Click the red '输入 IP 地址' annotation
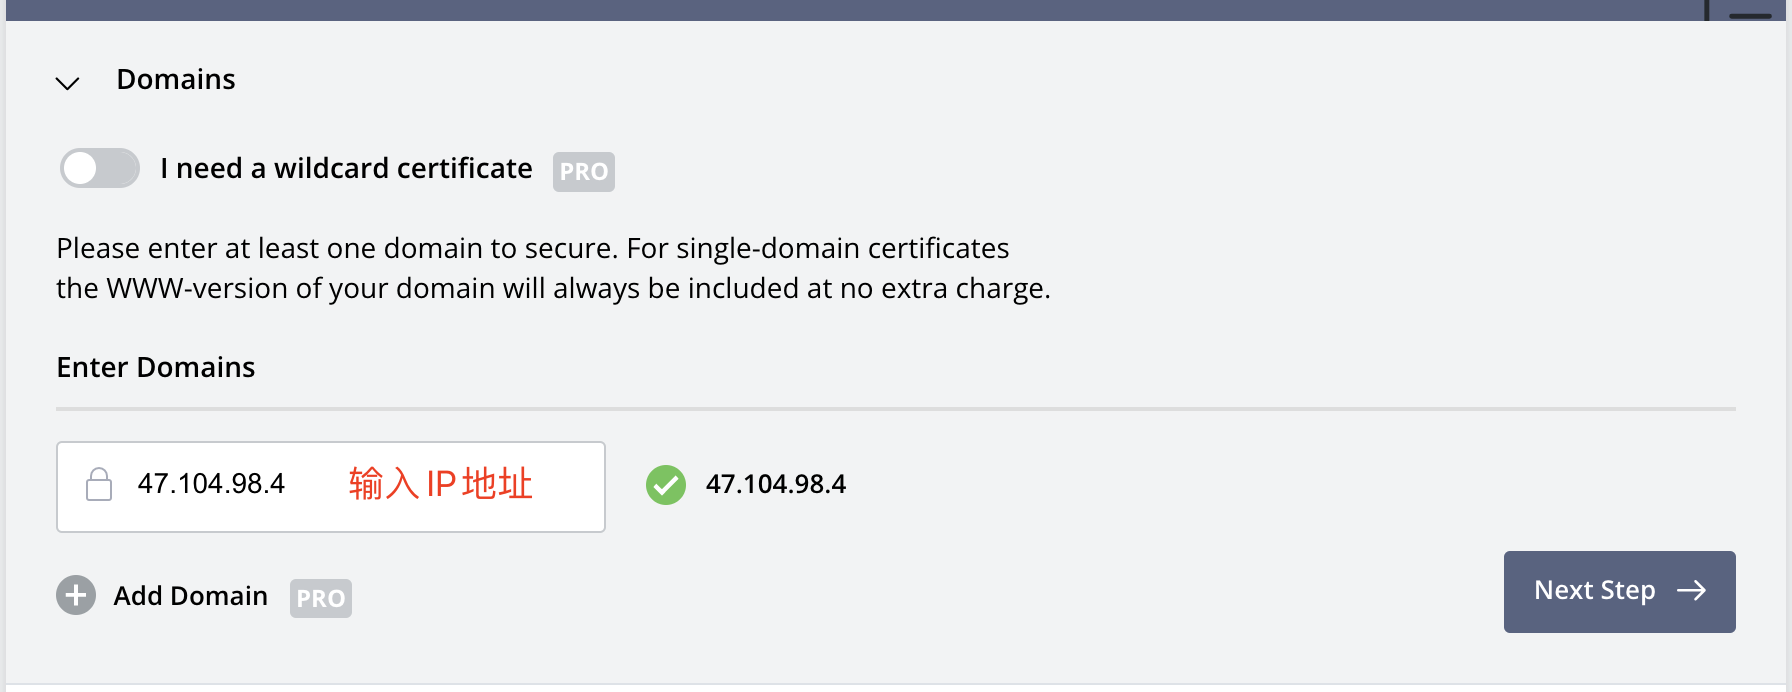The image size is (1792, 692). [x=440, y=485]
